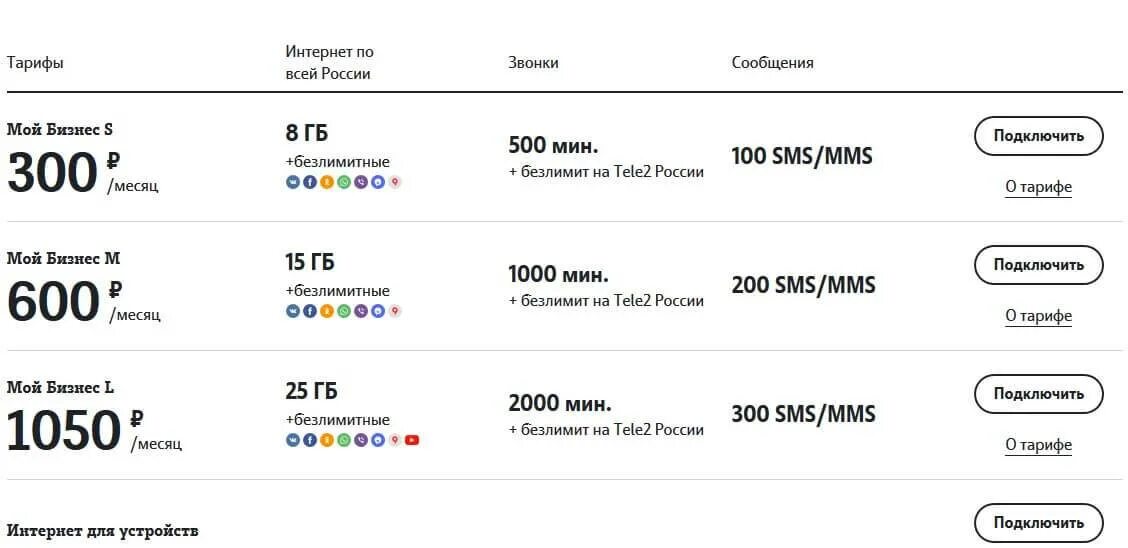This screenshot has width=1128, height=548.
Task: Click the Интернет для устройств heading
Action: click(x=103, y=530)
